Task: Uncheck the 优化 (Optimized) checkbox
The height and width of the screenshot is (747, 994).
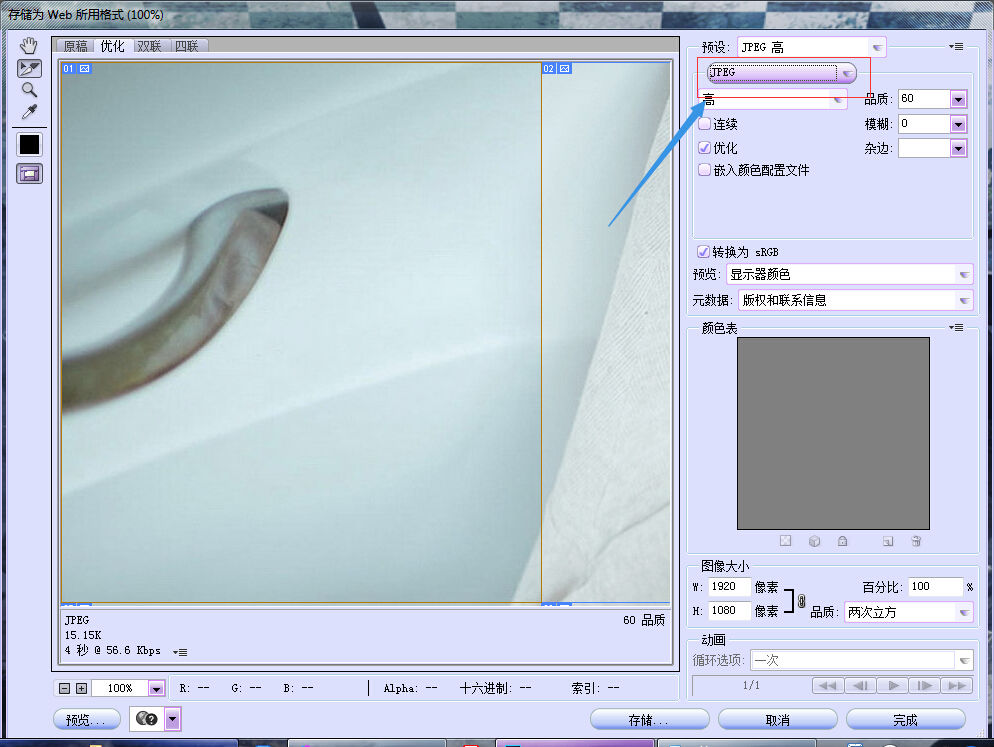Action: 705,148
